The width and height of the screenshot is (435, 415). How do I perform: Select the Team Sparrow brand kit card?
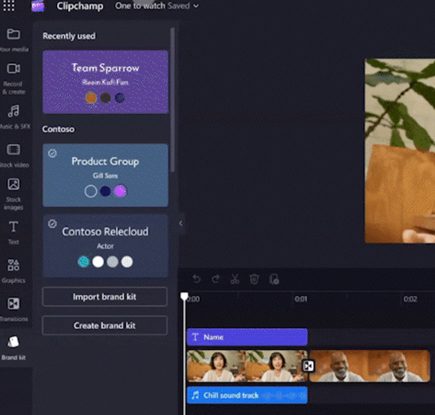point(105,82)
